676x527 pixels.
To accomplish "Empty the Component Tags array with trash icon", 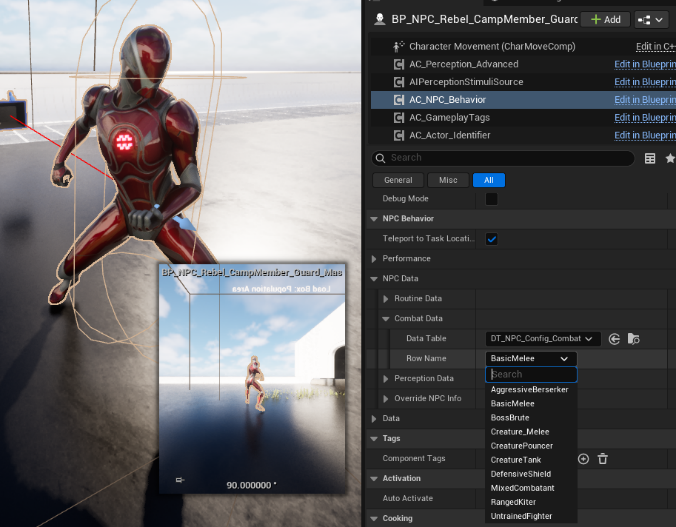I will [603, 458].
